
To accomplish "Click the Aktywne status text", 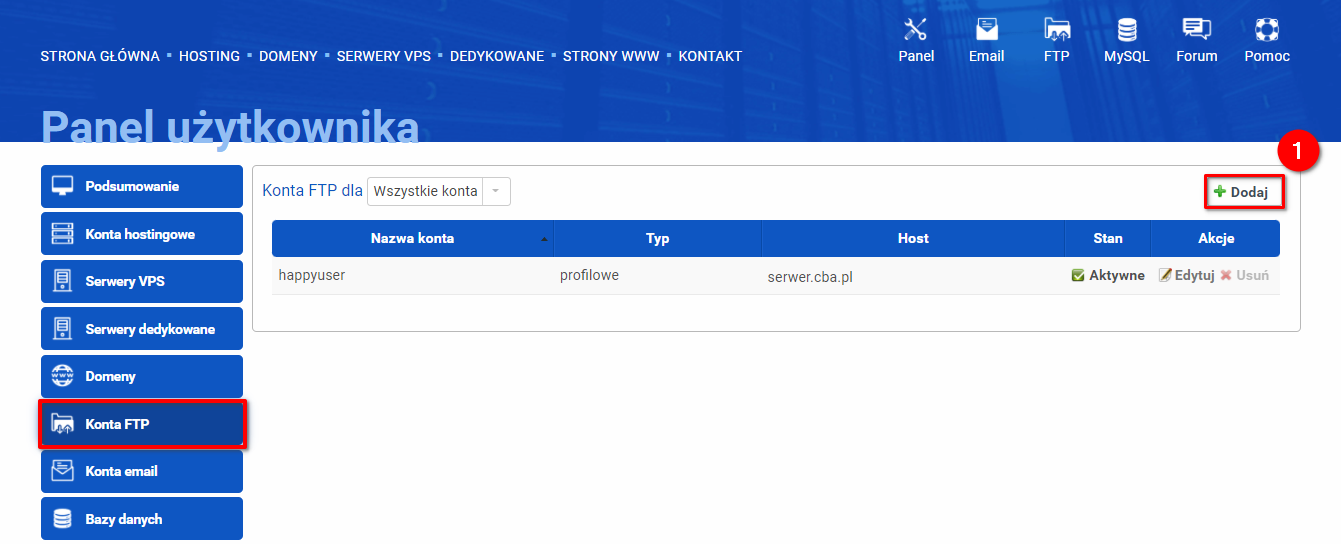I will (x=1117, y=275).
